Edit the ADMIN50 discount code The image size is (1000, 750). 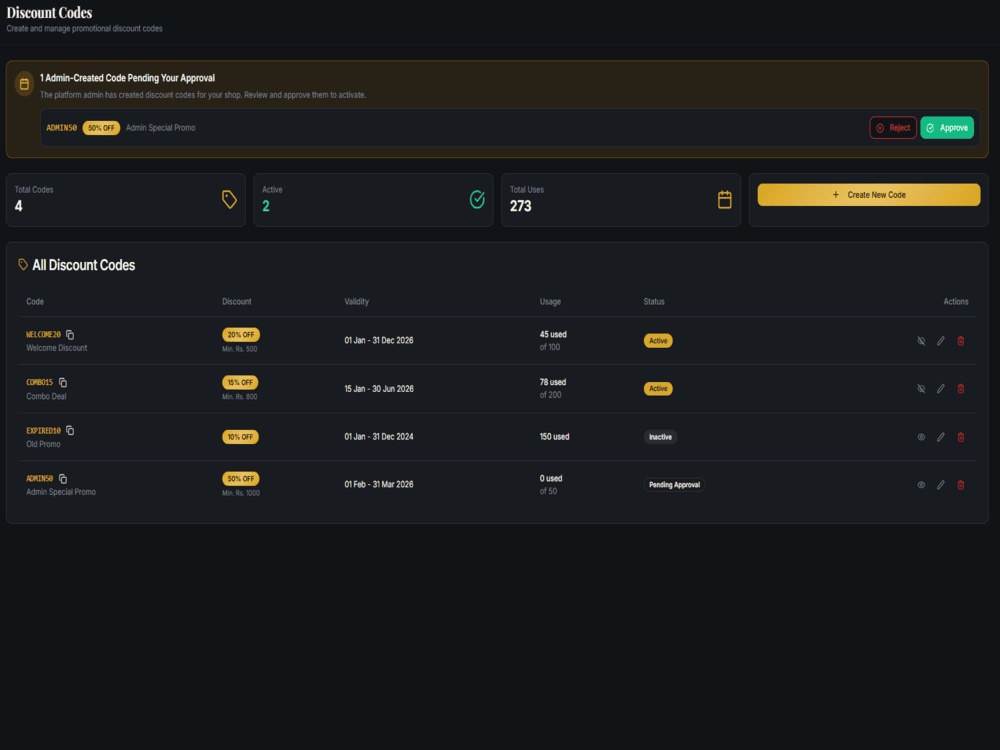(941, 485)
